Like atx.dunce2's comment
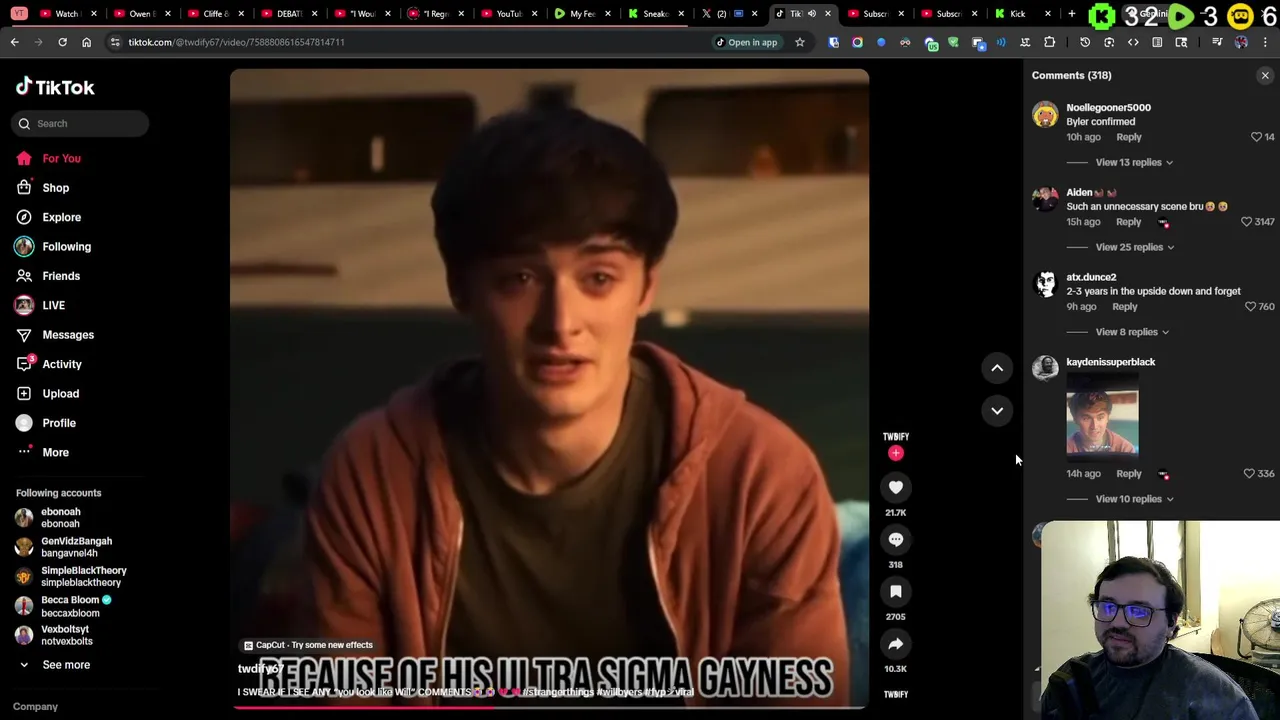1280x720 pixels. pos(1250,307)
